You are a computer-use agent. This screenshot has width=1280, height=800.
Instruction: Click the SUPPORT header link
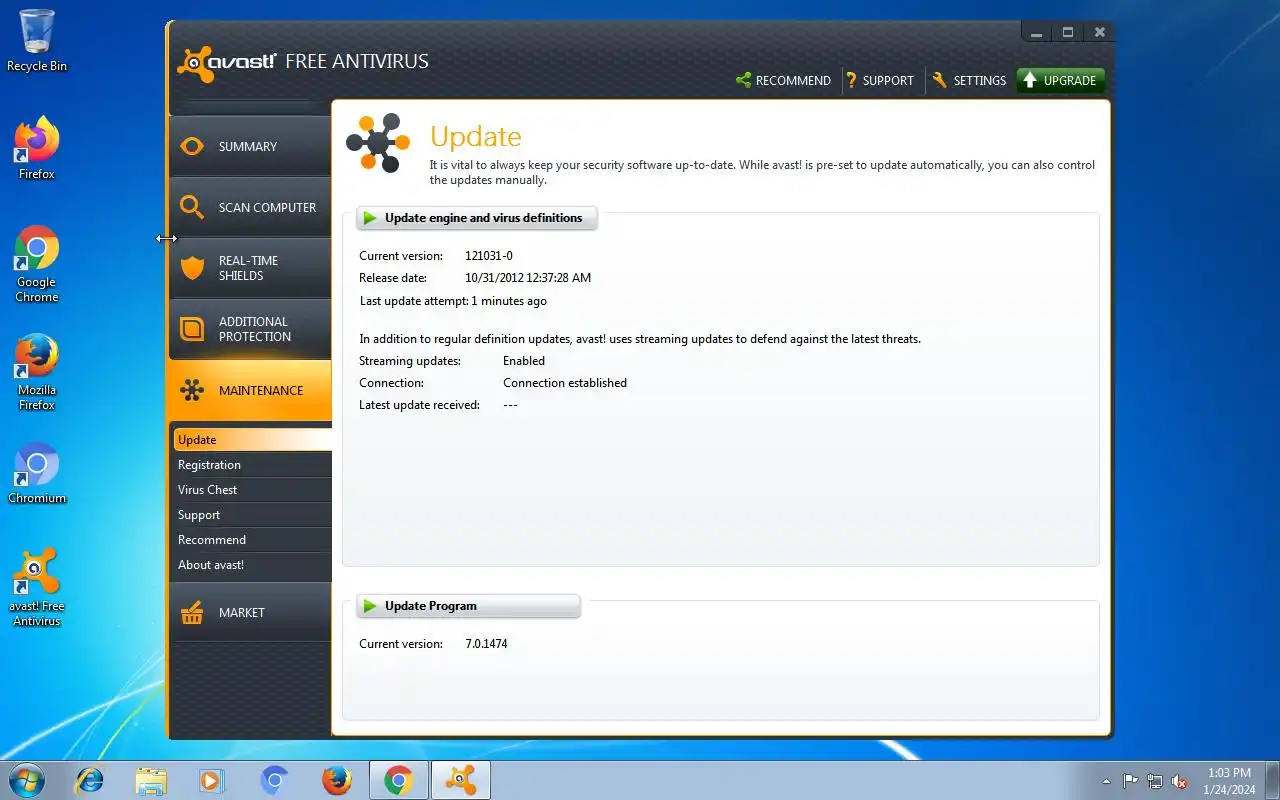880,80
